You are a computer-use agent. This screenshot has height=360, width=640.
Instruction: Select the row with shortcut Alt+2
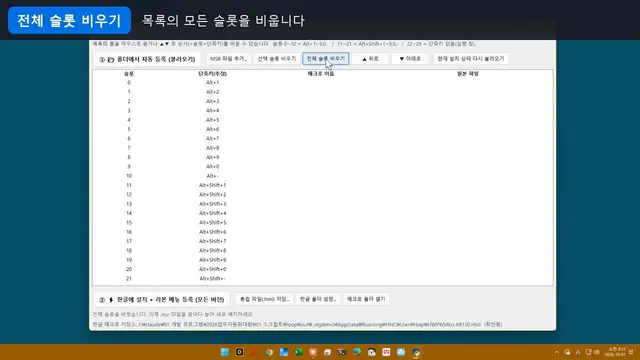point(322,92)
